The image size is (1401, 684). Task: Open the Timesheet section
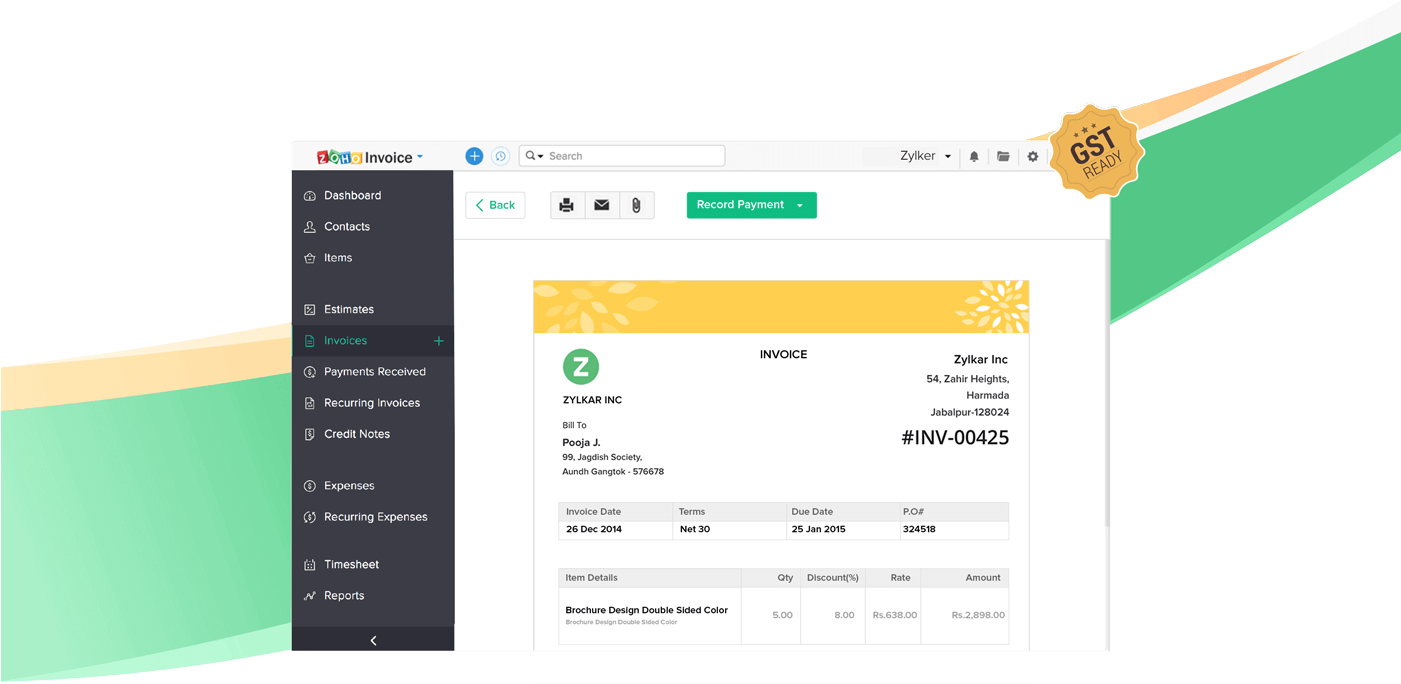click(352, 564)
